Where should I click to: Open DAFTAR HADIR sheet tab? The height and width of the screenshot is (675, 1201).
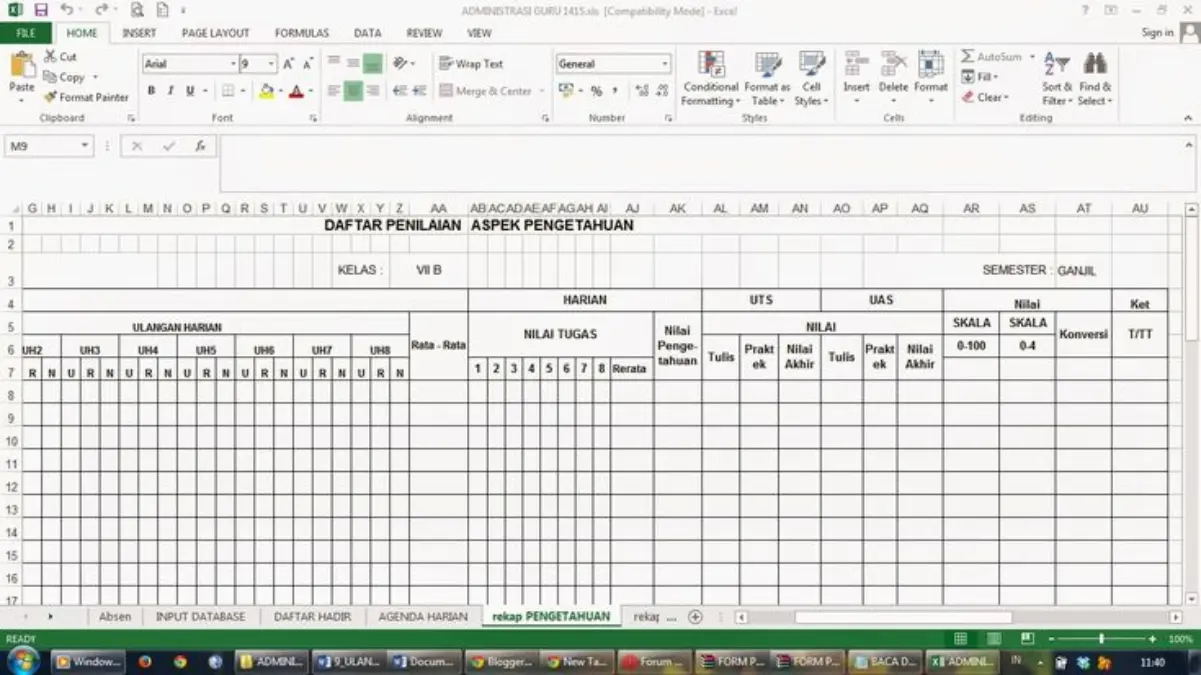coord(312,617)
